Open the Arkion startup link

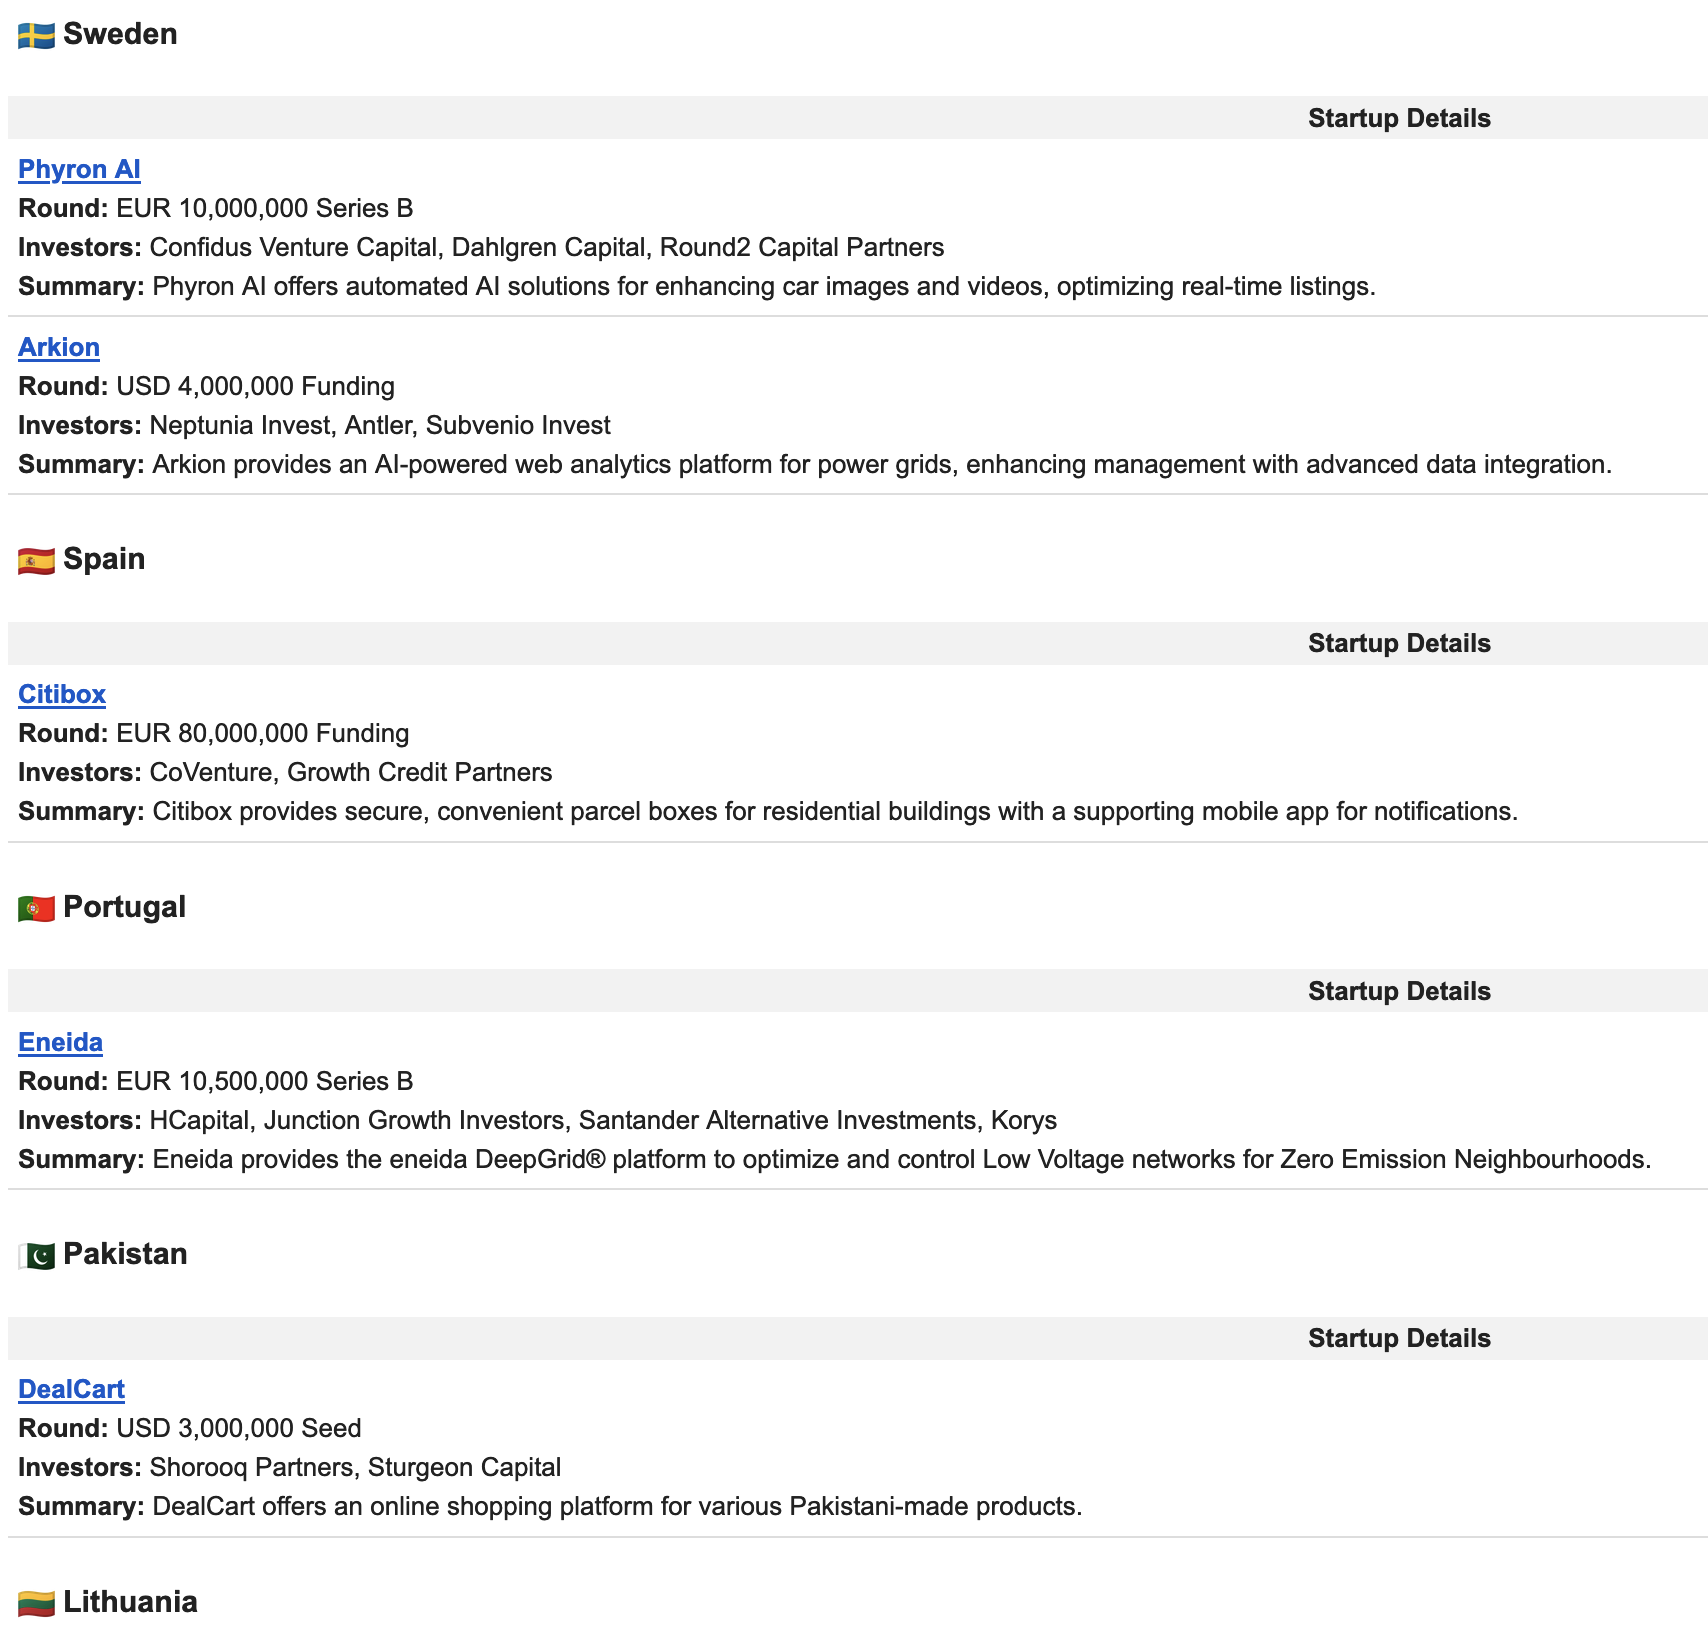tap(59, 347)
